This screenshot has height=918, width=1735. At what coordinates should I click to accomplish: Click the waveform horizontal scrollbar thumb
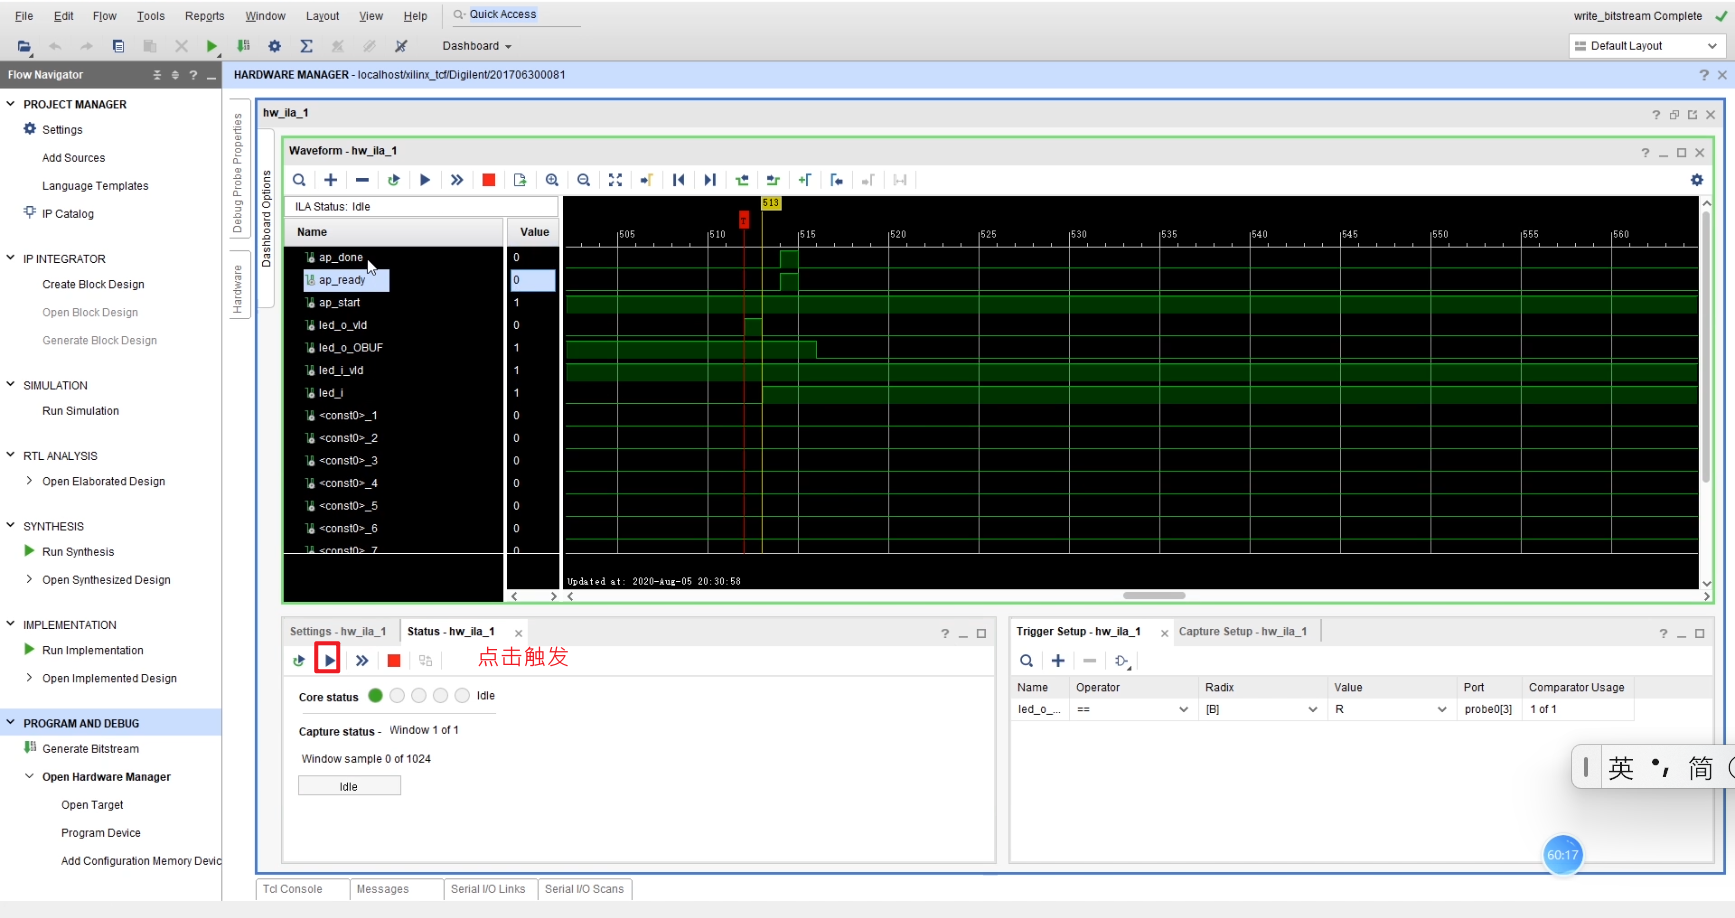click(1154, 596)
